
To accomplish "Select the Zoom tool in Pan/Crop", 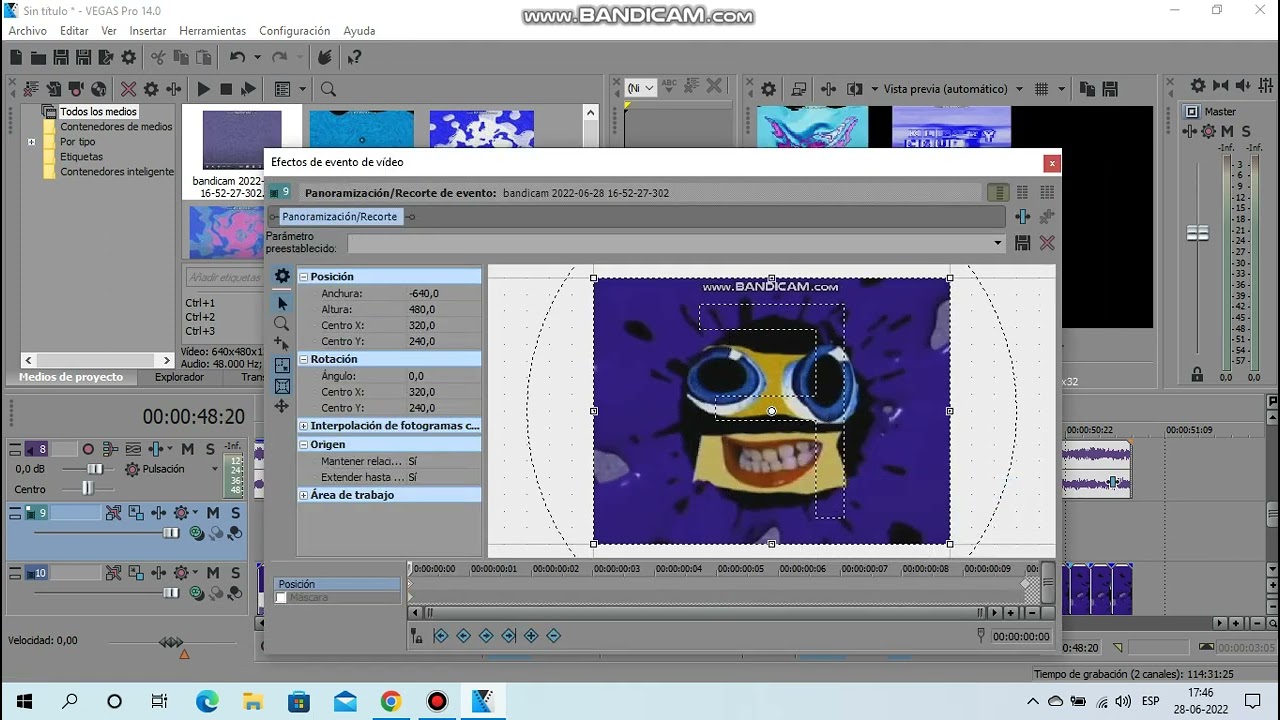I will [x=282, y=324].
